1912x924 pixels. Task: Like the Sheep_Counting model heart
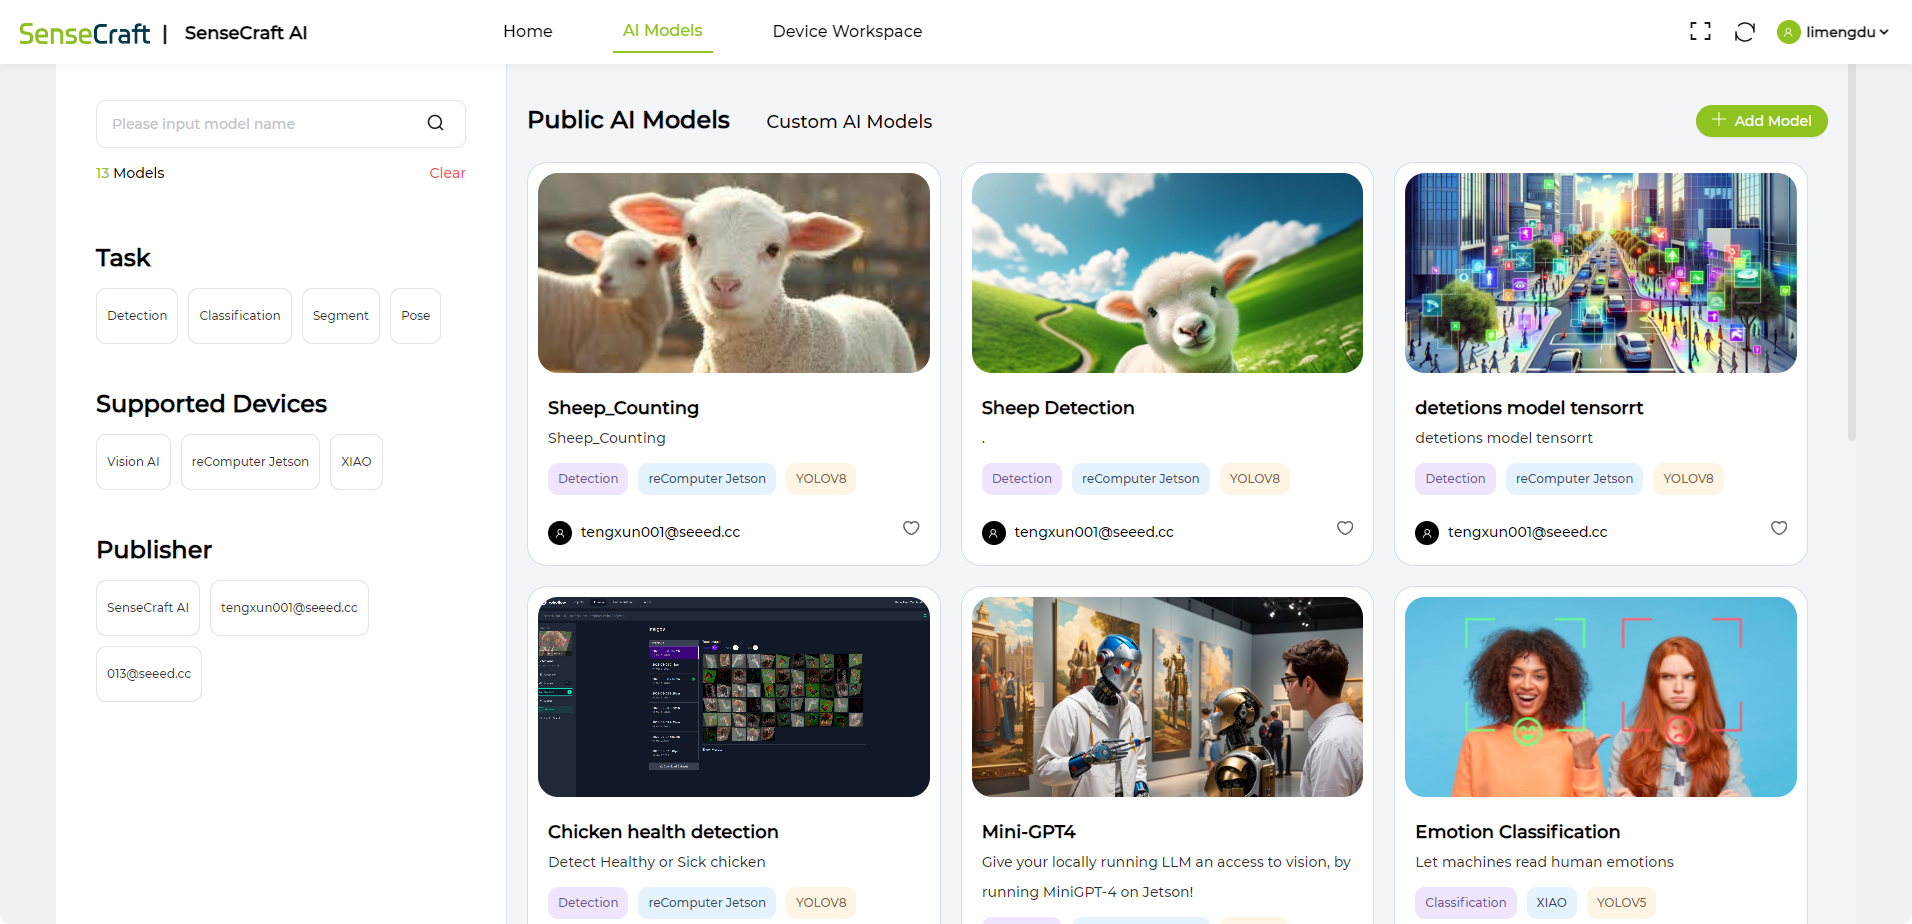pos(911,528)
